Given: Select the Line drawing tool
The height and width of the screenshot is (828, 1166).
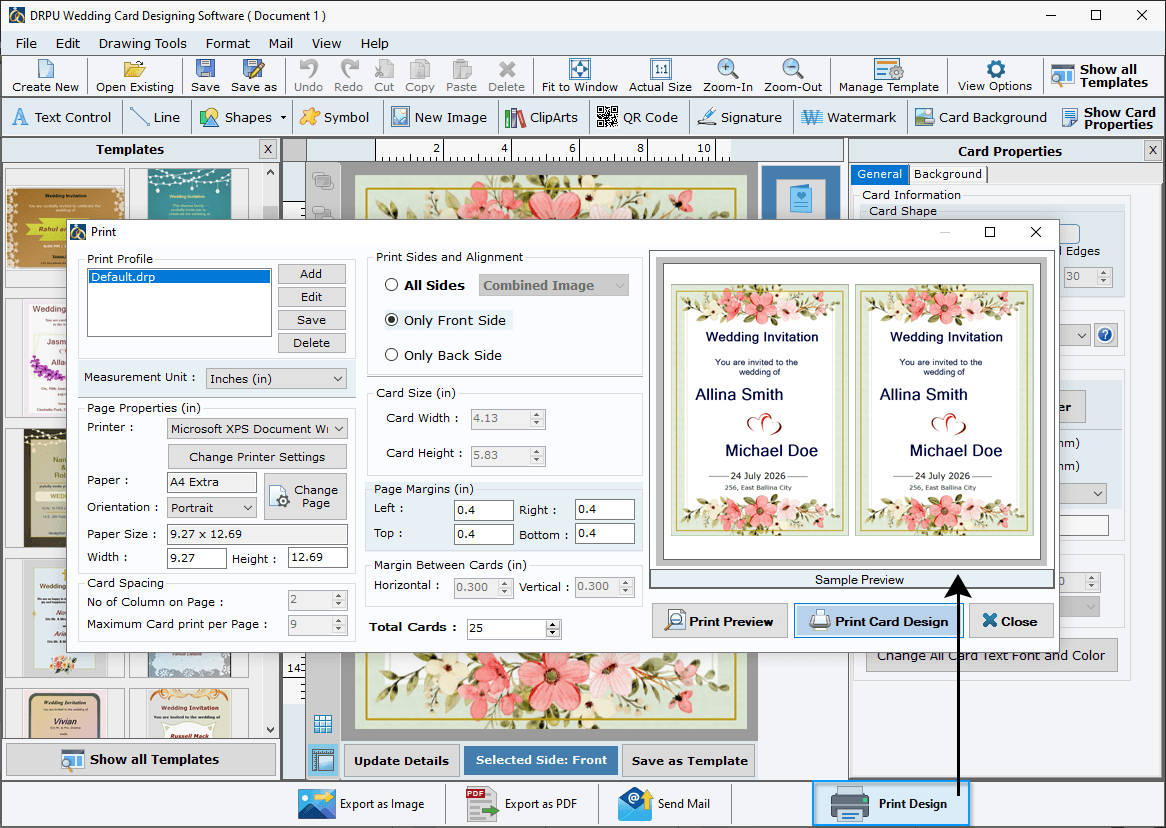Looking at the screenshot, I should (155, 117).
